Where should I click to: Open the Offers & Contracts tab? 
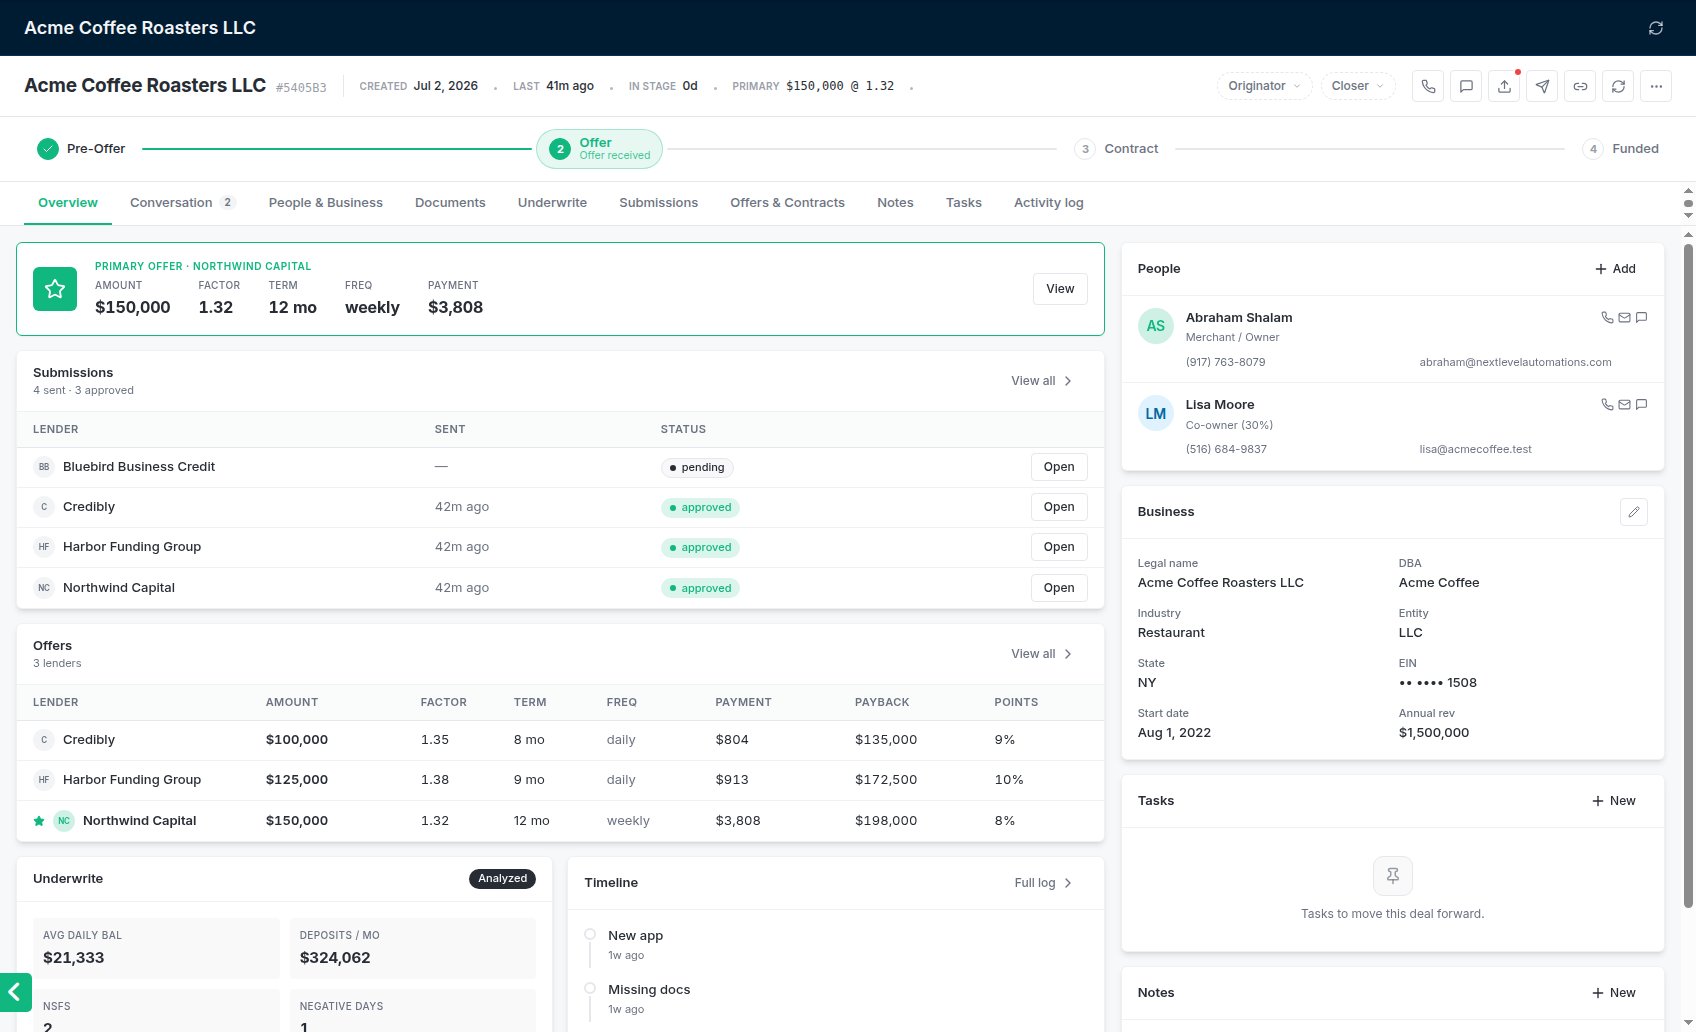pos(787,203)
